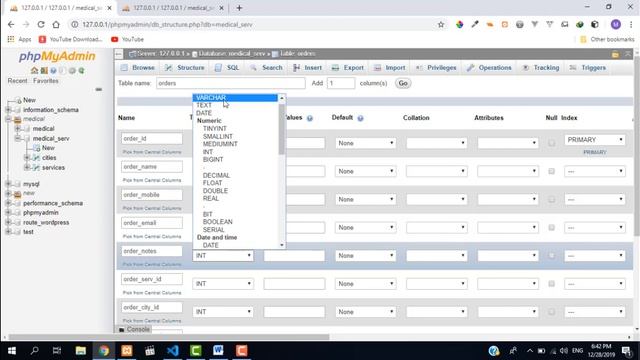Open Microsoft Word from the taskbar
The width and height of the screenshot is (640, 360).
click(218, 351)
